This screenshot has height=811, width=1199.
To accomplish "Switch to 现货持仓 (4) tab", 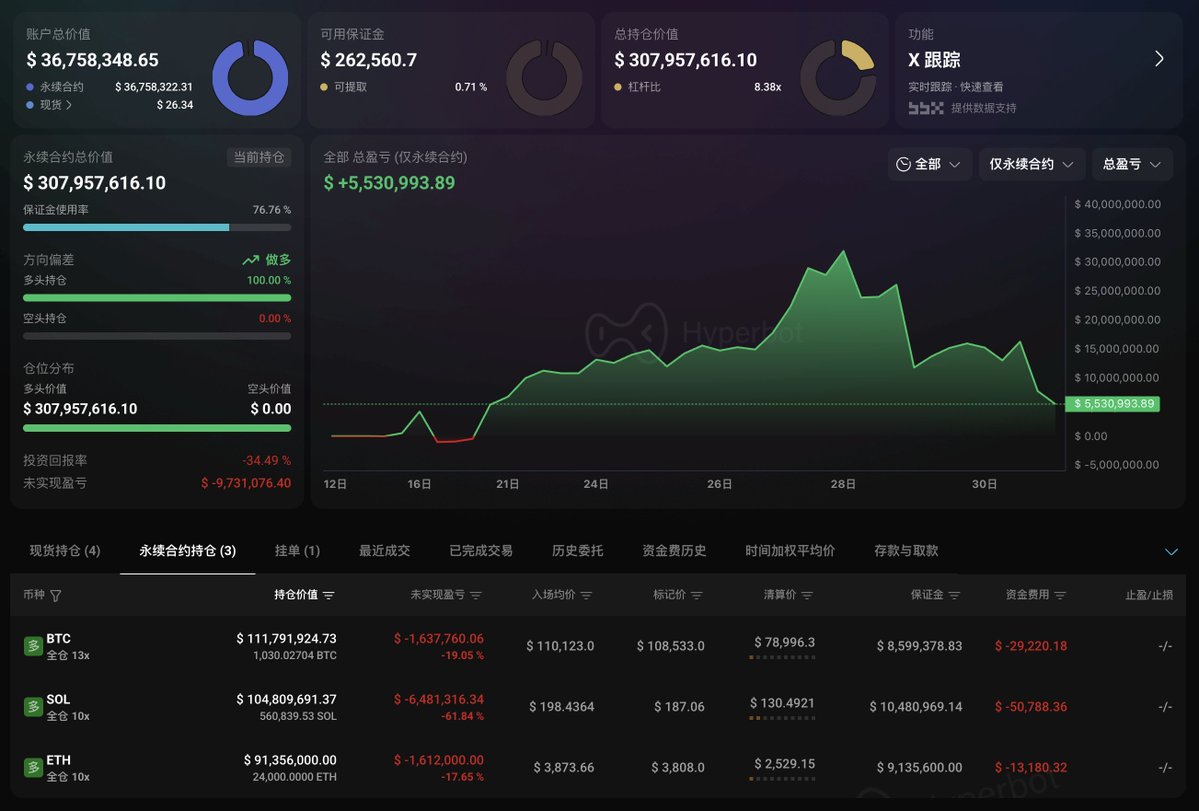I will click(65, 550).
